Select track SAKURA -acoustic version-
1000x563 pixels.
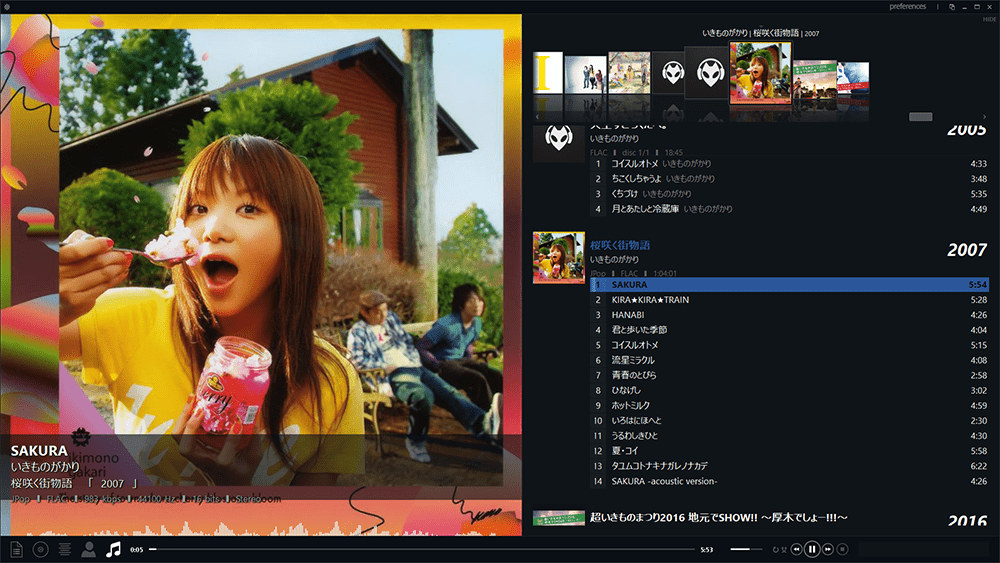(790, 481)
